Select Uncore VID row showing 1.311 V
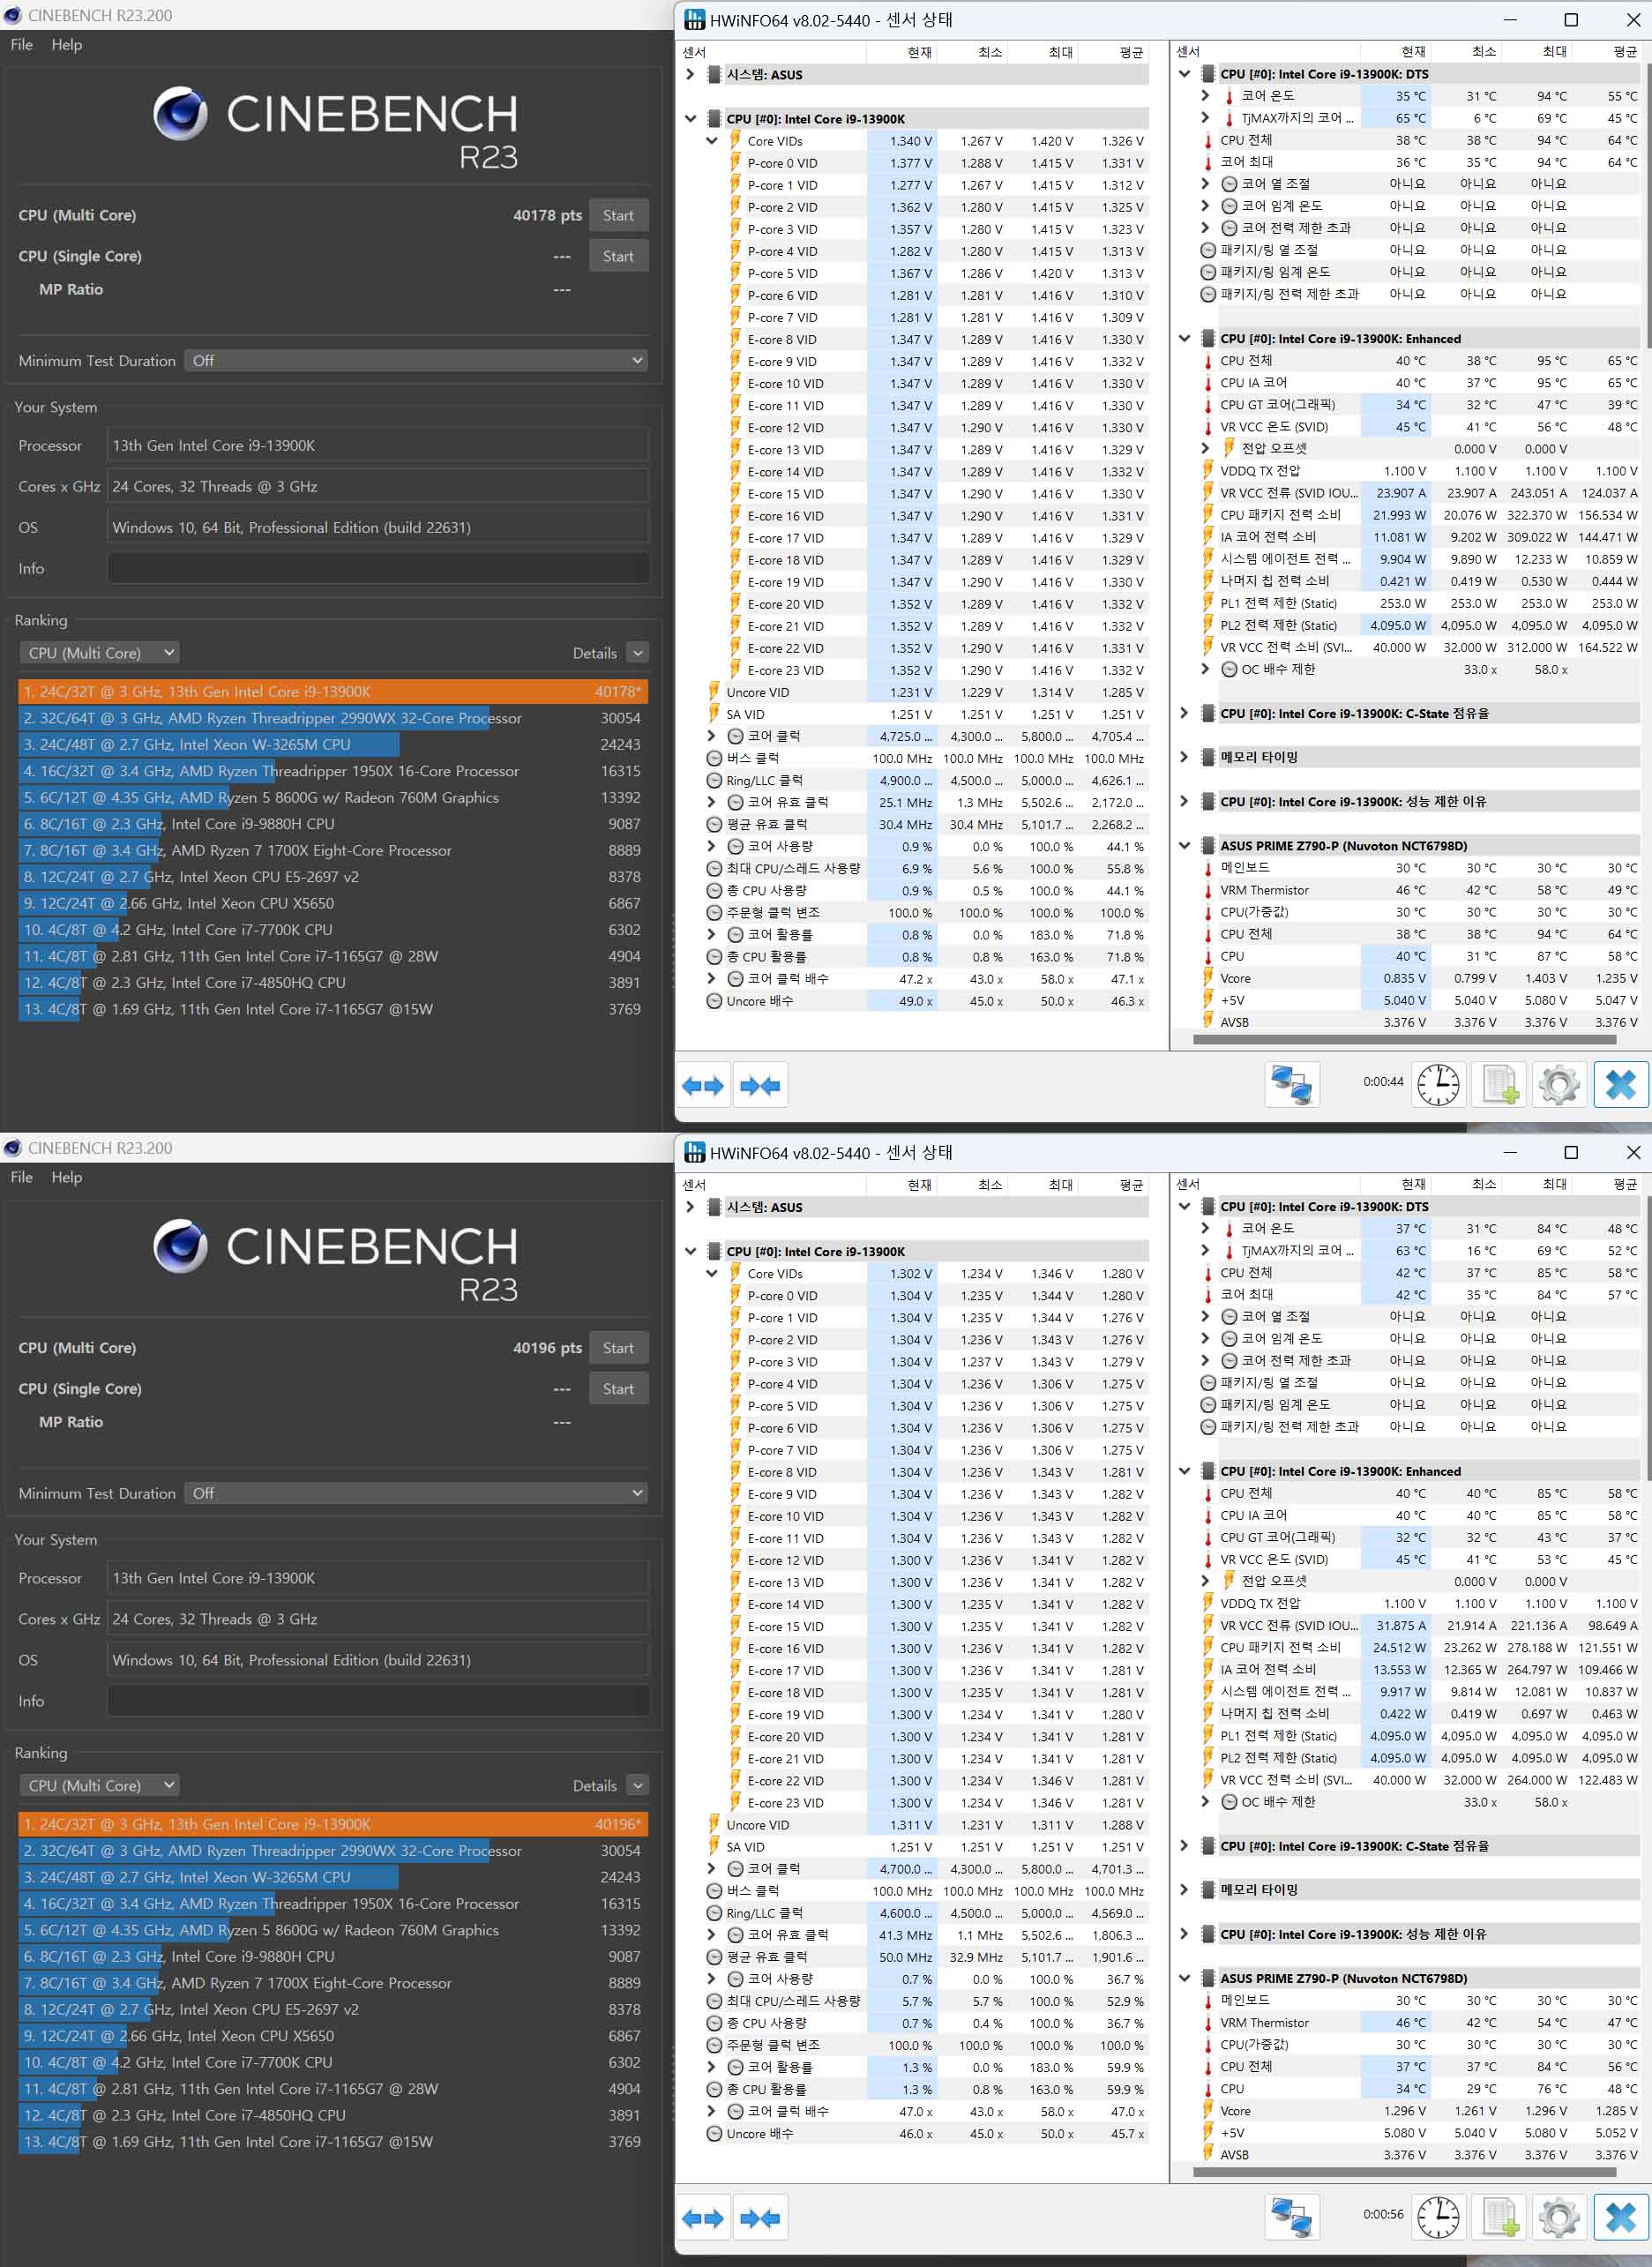1652x2267 pixels. (927, 1825)
